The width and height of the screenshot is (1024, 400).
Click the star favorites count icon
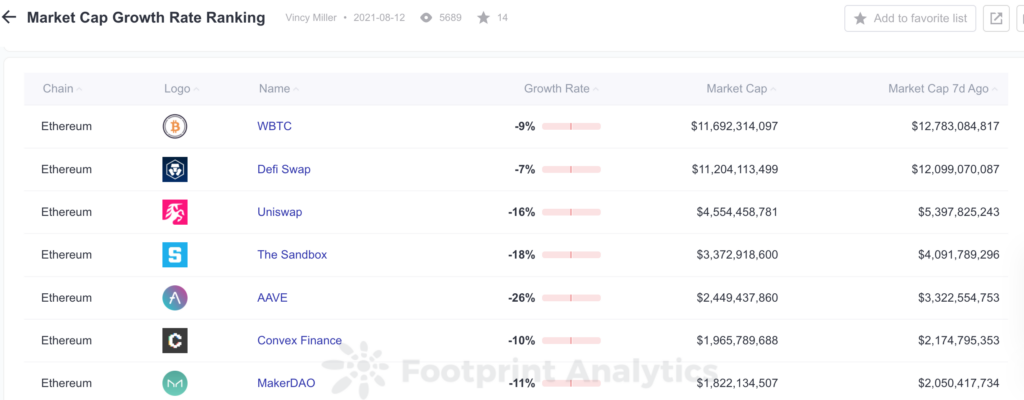pyautogui.click(x=483, y=18)
